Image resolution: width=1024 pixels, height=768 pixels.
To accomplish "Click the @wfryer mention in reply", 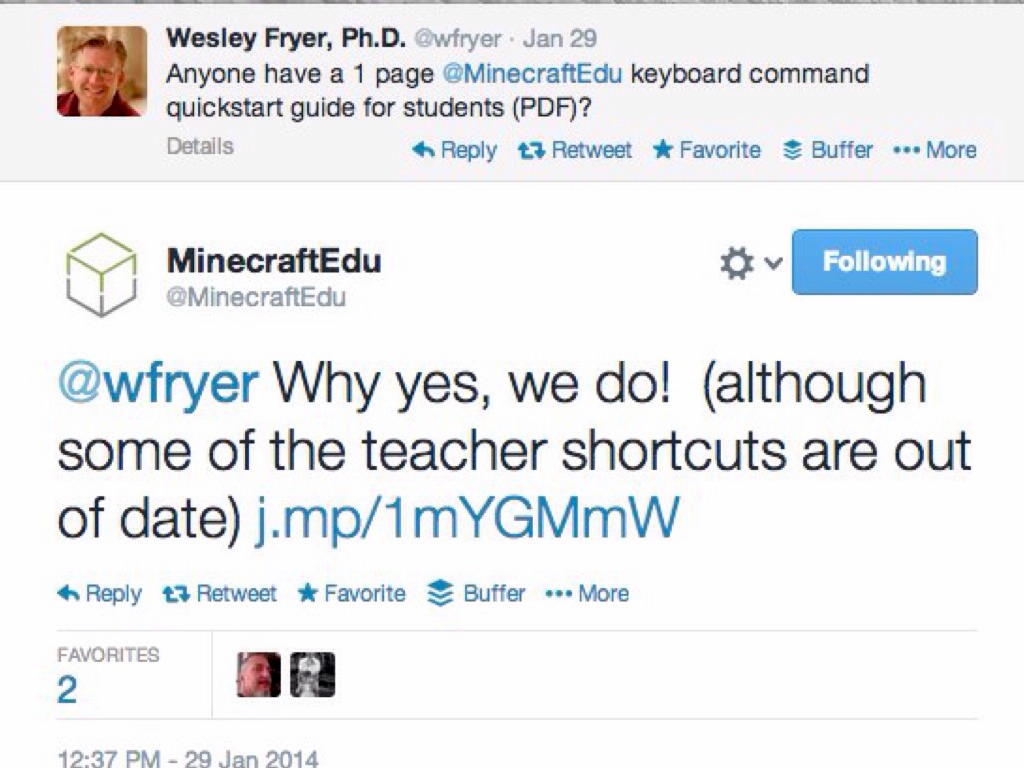I will click(157, 383).
